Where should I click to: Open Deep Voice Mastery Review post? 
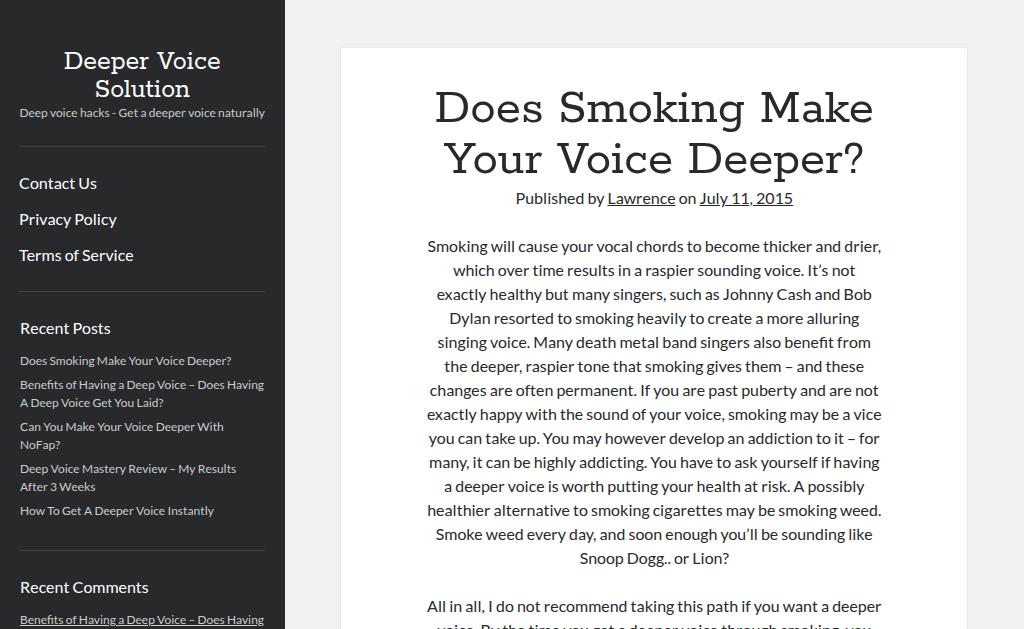(128, 477)
